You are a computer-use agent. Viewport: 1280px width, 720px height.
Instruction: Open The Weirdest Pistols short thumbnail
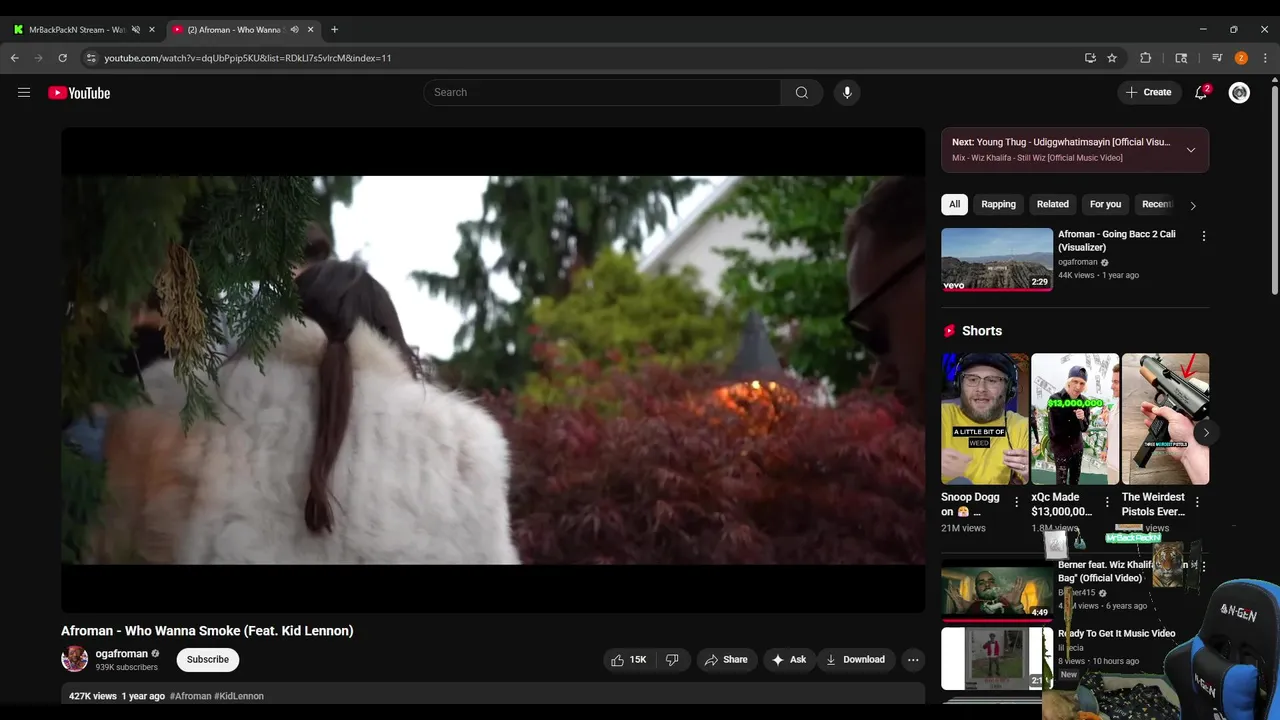point(1165,419)
